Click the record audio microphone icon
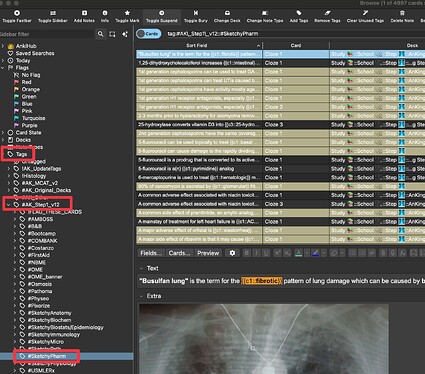This screenshot has width=425, height=374. [393, 253]
